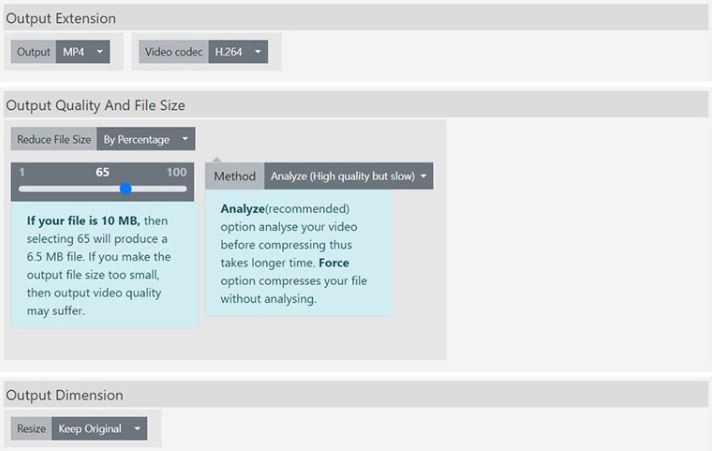Expand the Analyze method dropdown

(x=348, y=176)
